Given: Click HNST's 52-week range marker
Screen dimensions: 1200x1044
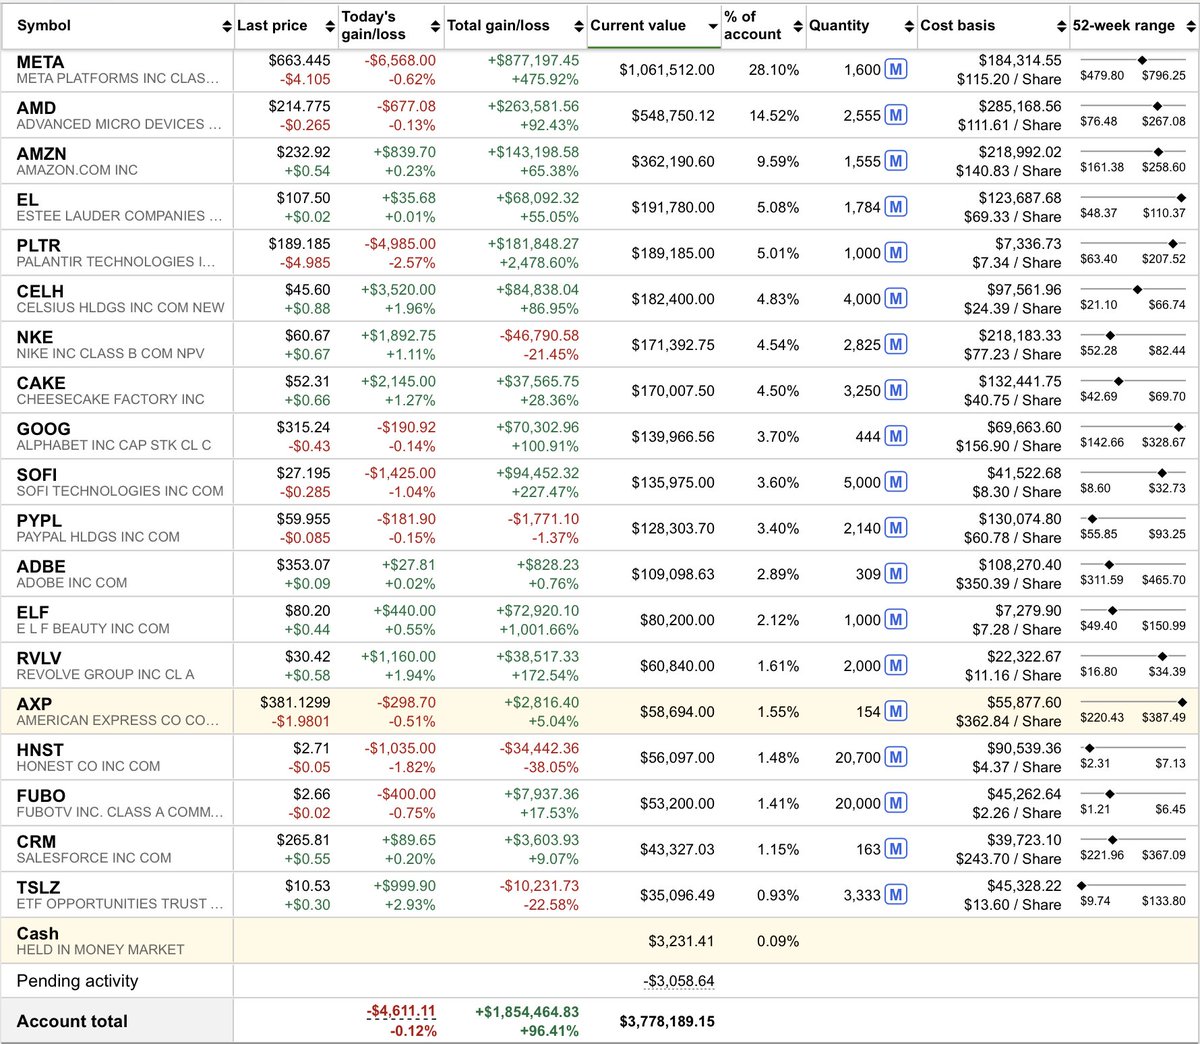Looking at the screenshot, I should [x=1089, y=747].
